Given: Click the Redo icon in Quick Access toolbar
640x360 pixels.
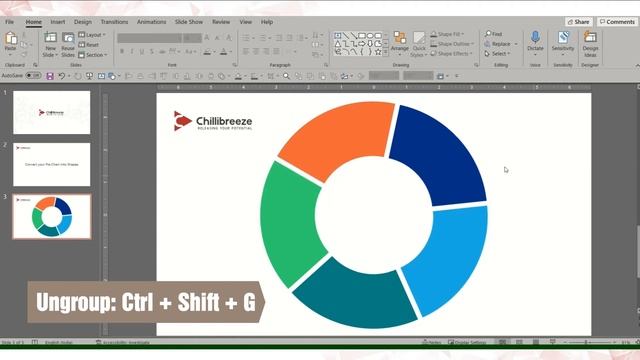Looking at the screenshot, I should pos(78,76).
